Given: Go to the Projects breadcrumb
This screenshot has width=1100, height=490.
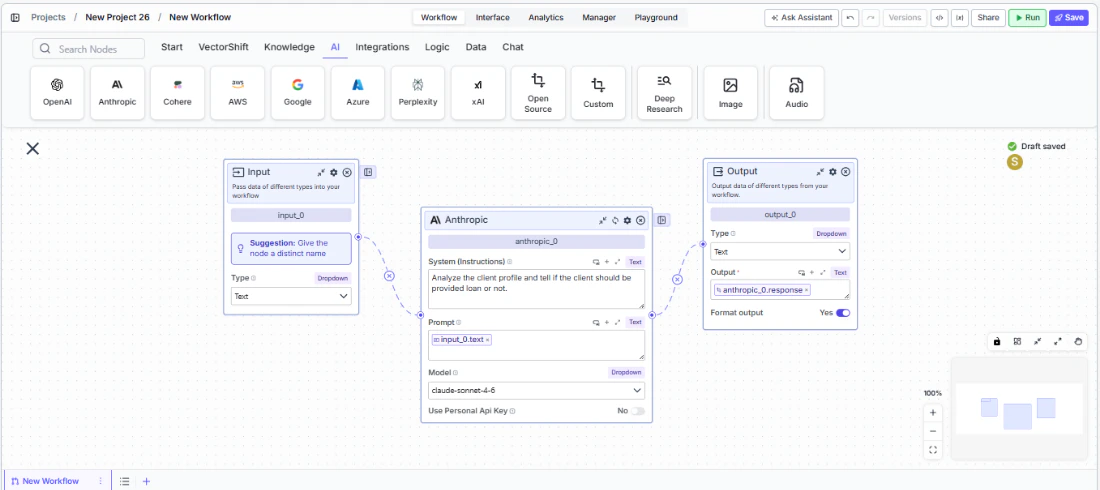Looking at the screenshot, I should tap(48, 18).
